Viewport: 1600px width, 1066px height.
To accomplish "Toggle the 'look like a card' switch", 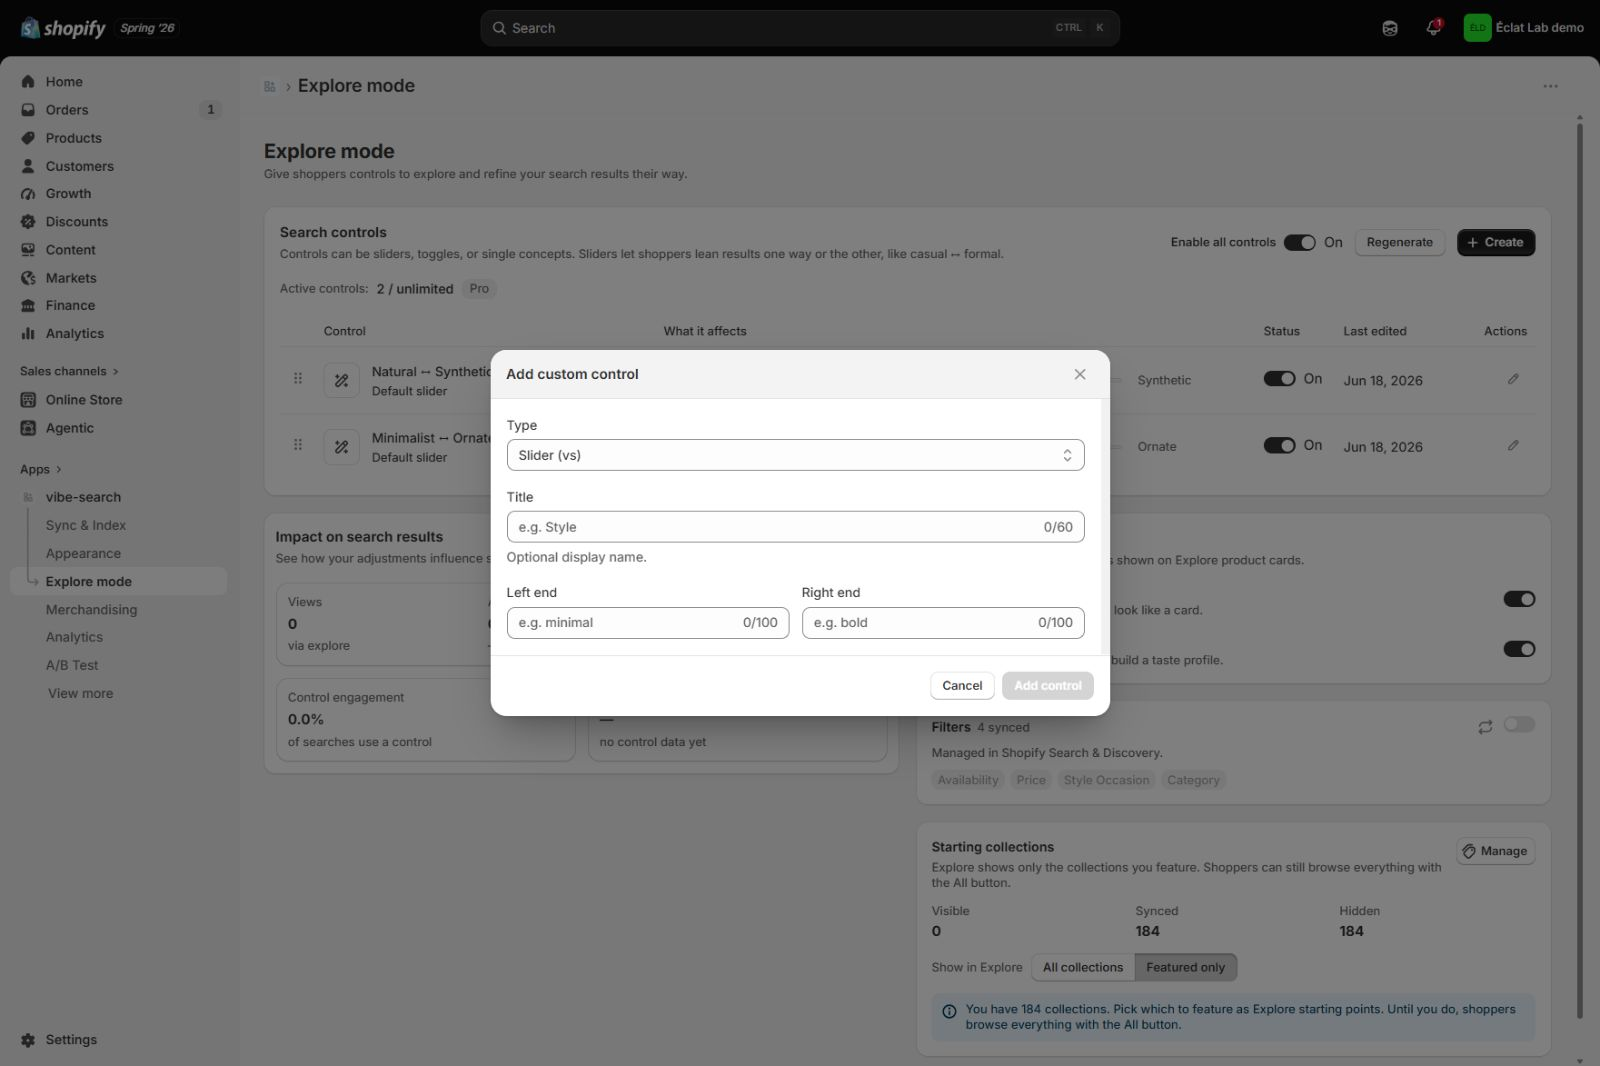I will click(1519, 599).
